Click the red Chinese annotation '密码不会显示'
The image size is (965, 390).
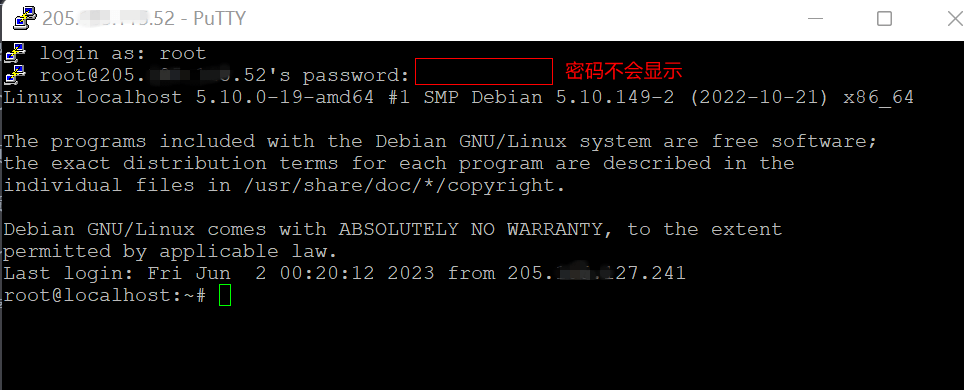623,71
